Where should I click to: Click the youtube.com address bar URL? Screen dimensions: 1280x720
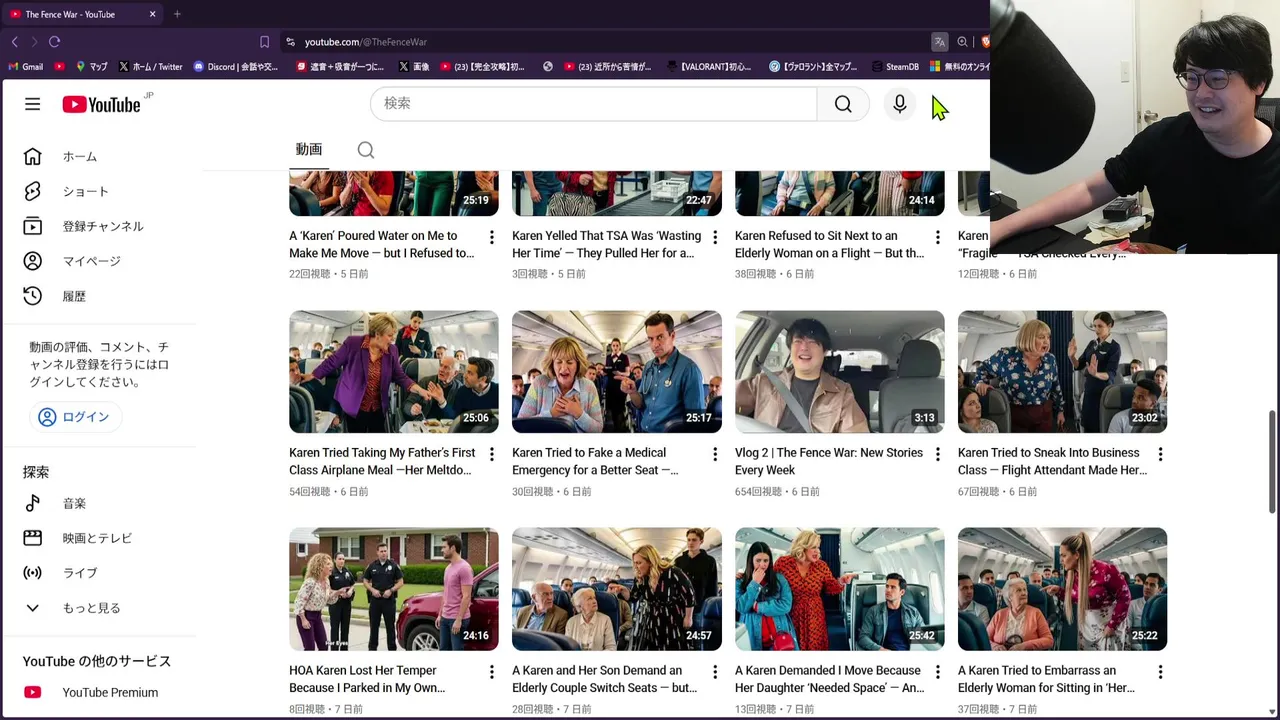[x=366, y=42]
